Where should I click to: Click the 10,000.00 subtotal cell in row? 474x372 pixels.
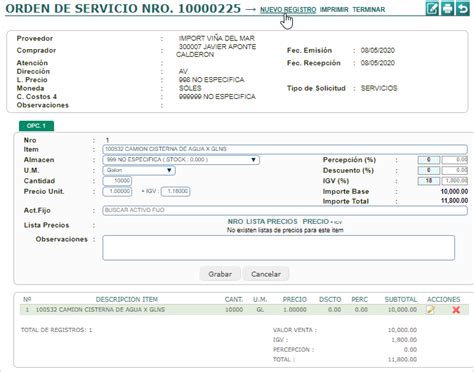coord(402,310)
